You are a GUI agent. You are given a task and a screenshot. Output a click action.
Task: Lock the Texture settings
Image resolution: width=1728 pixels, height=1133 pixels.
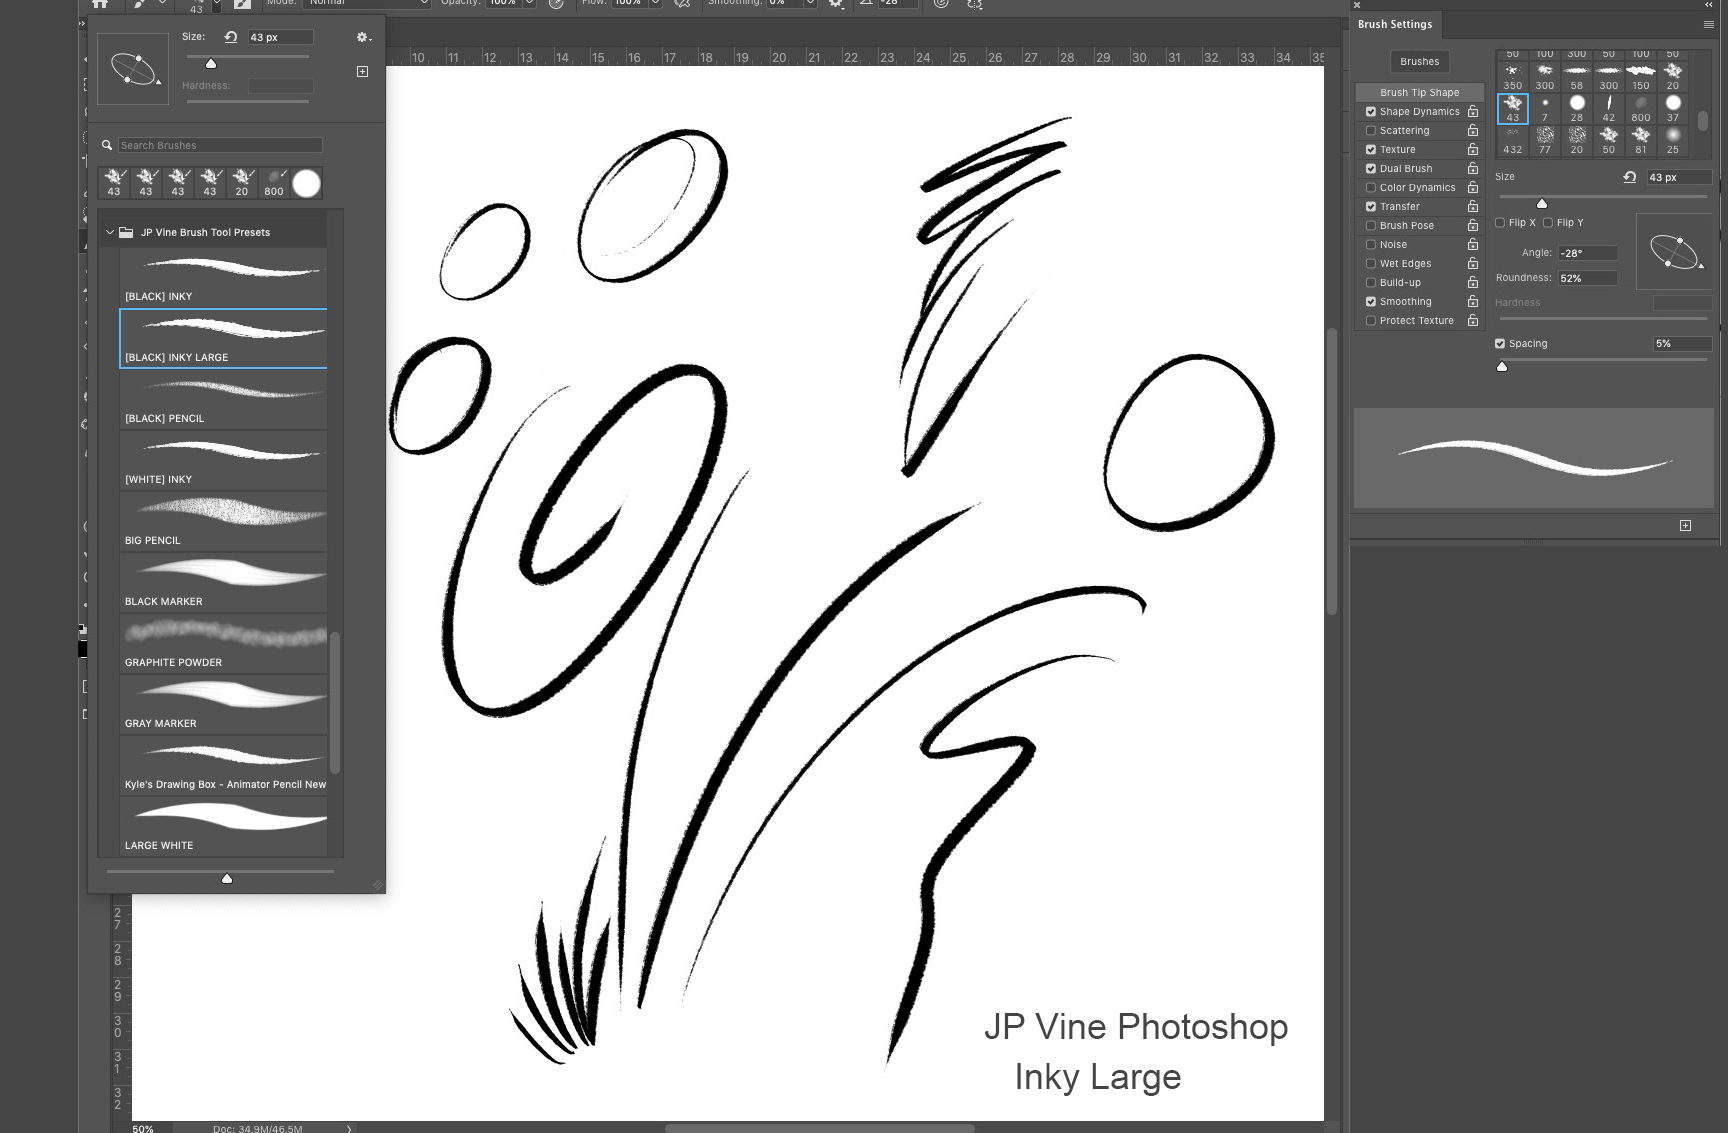pos(1473,149)
